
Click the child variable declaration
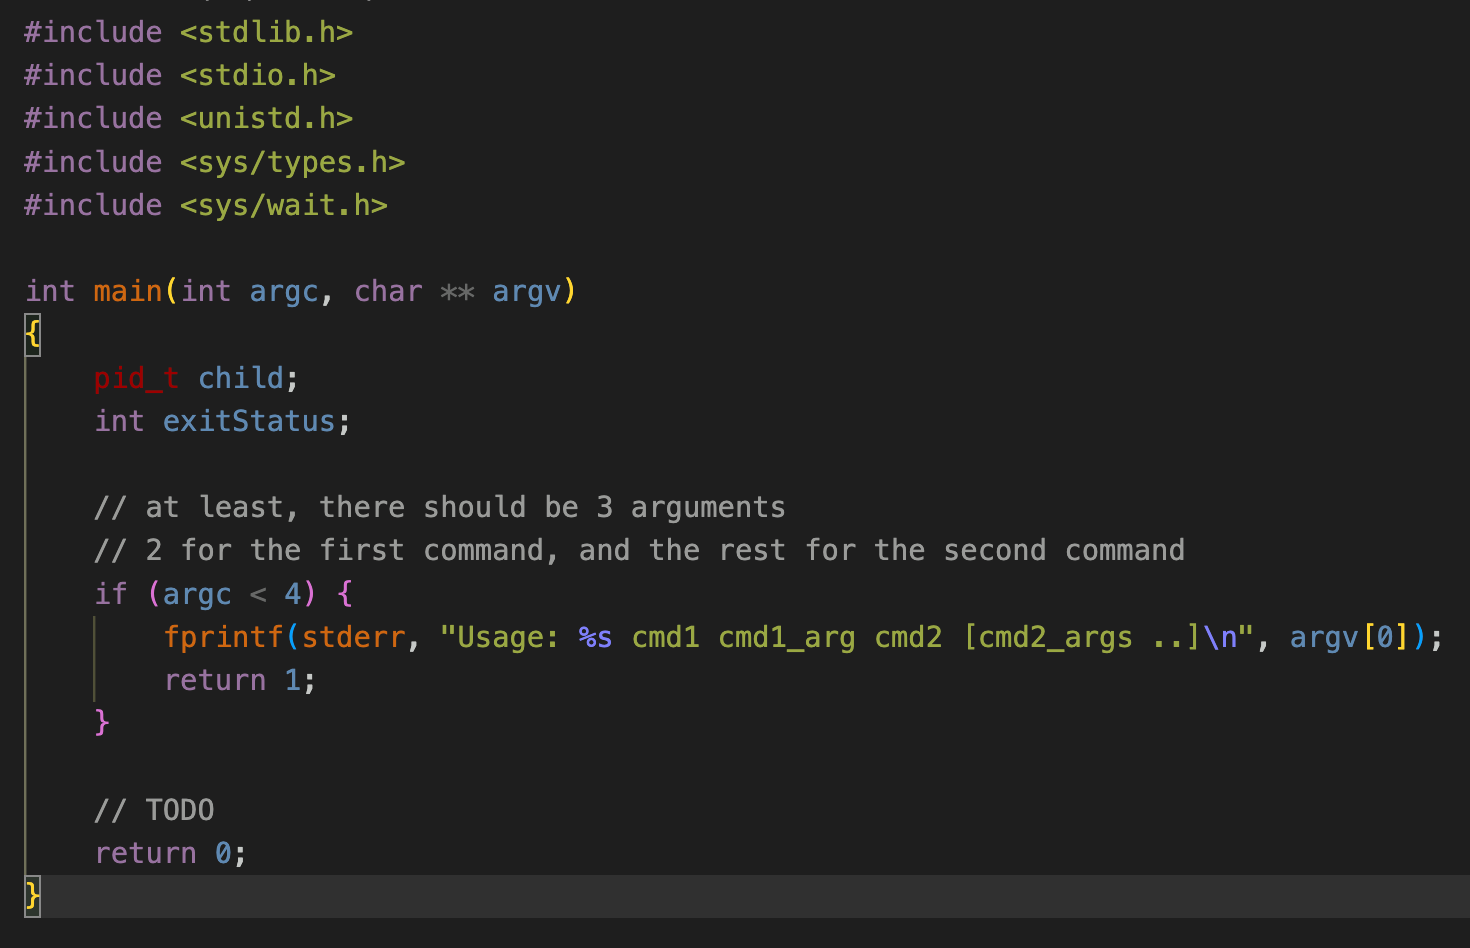(239, 377)
